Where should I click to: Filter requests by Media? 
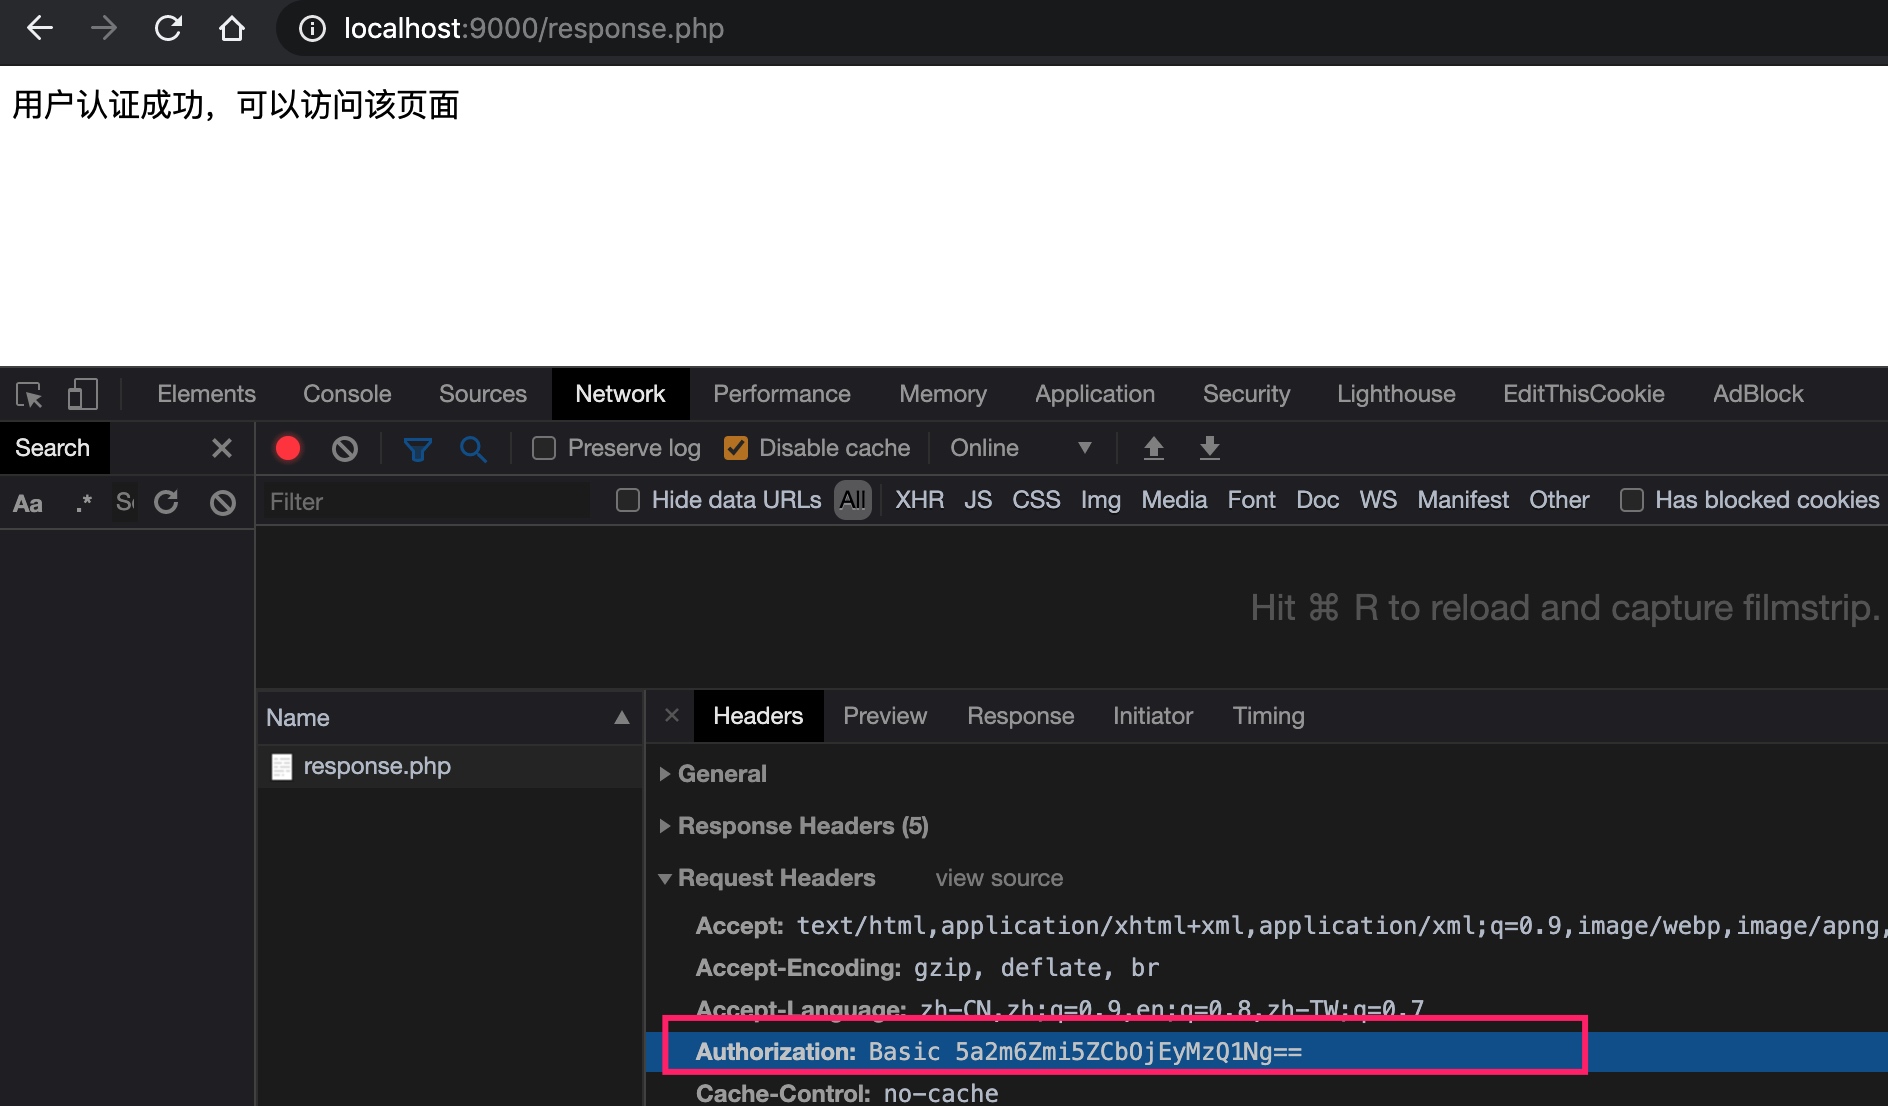tap(1174, 500)
